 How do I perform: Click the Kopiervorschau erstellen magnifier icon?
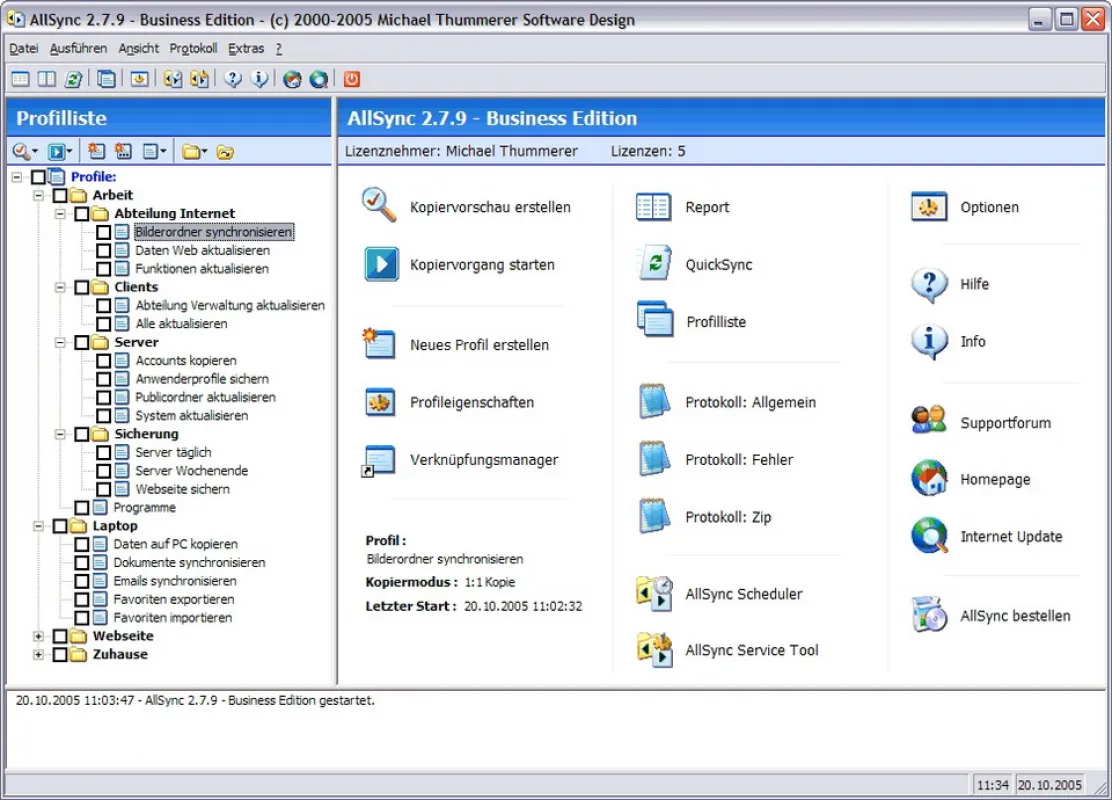point(379,206)
